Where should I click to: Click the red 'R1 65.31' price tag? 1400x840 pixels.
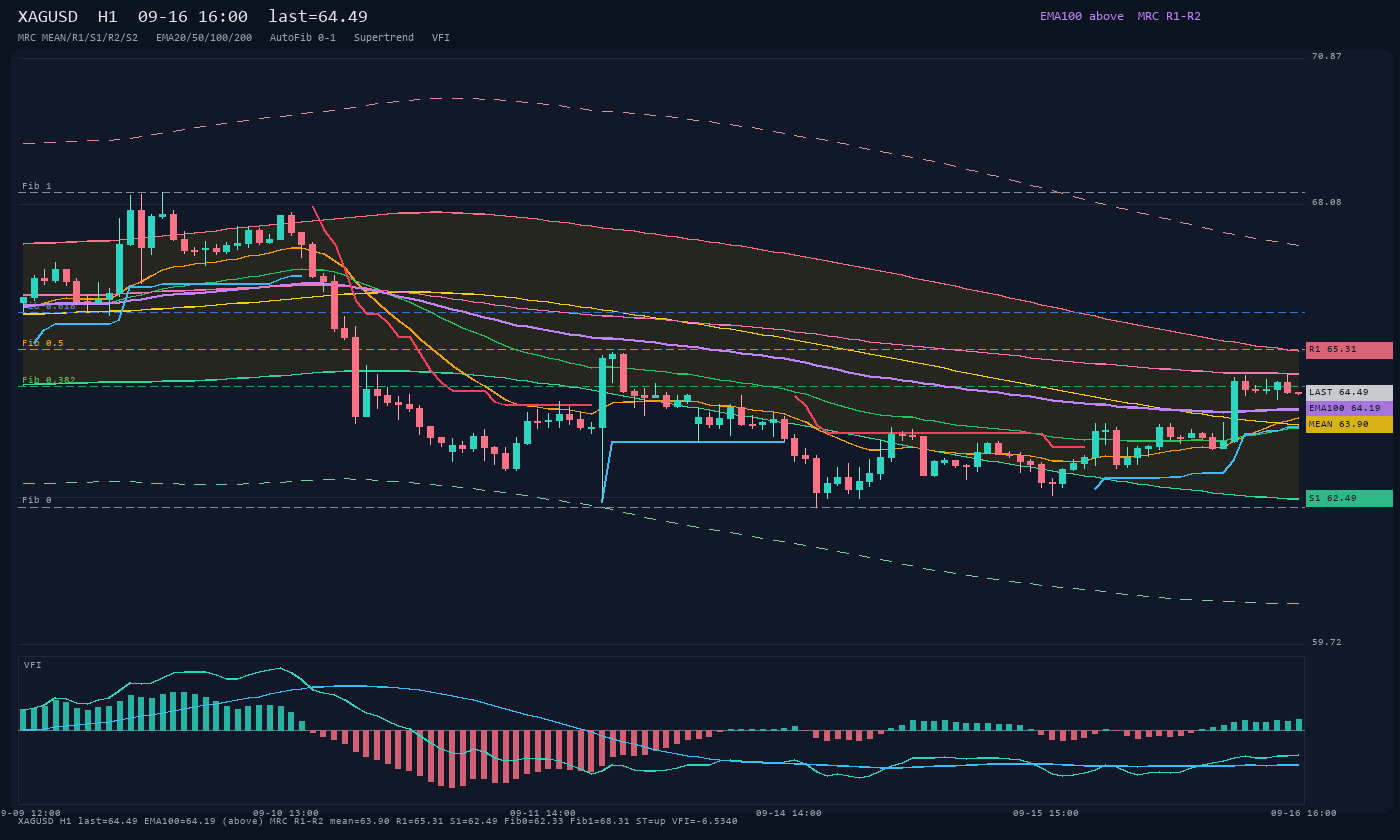(x=1349, y=350)
